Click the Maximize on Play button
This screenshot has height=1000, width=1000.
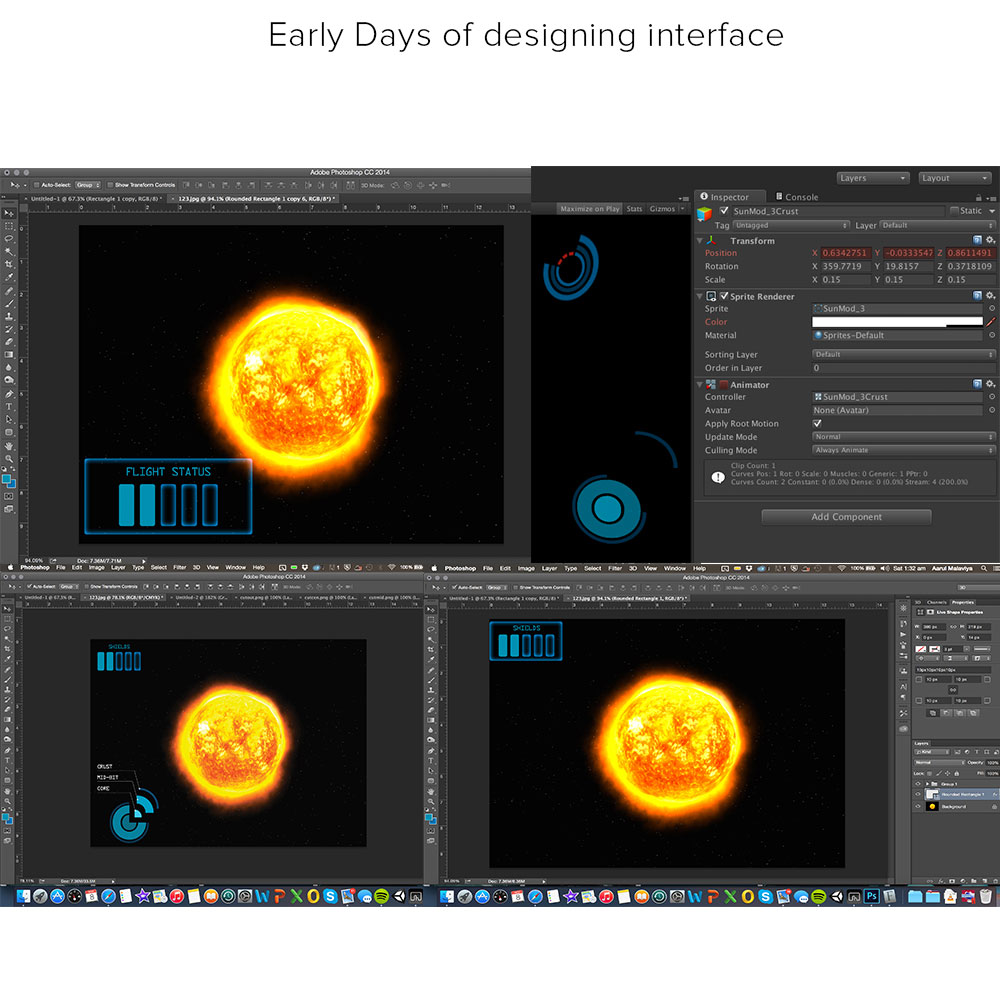pyautogui.click(x=590, y=209)
